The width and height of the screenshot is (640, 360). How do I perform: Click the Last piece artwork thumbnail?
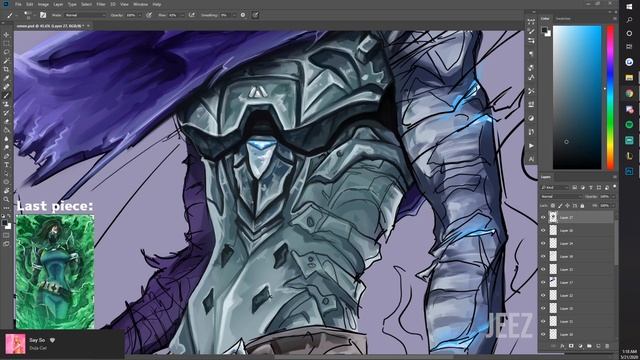[x=55, y=272]
